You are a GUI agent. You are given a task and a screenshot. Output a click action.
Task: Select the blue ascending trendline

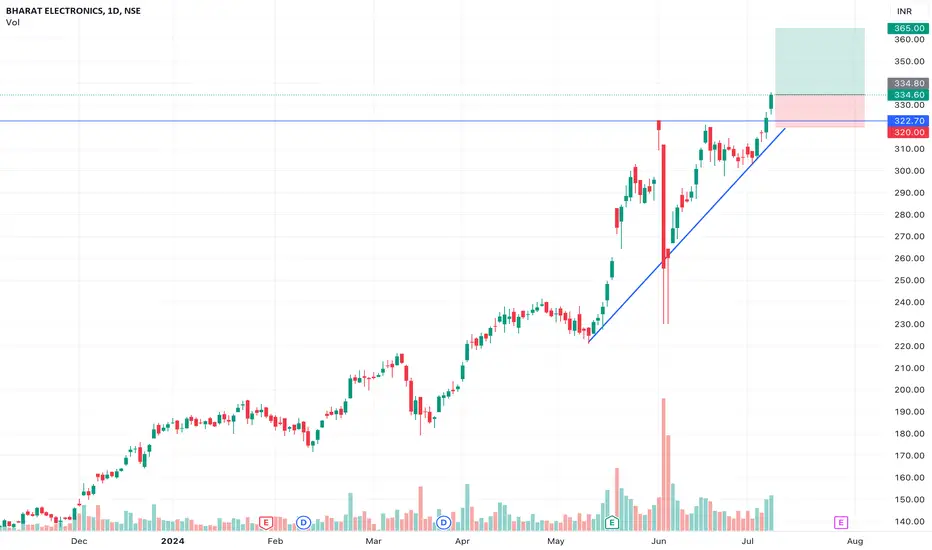[687, 235]
